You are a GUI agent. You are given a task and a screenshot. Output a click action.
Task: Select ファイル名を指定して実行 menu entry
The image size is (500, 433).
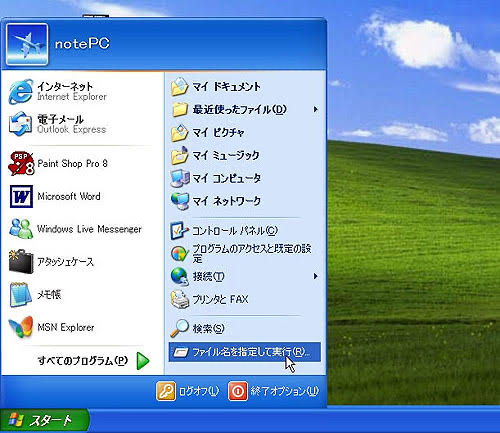pos(245,352)
